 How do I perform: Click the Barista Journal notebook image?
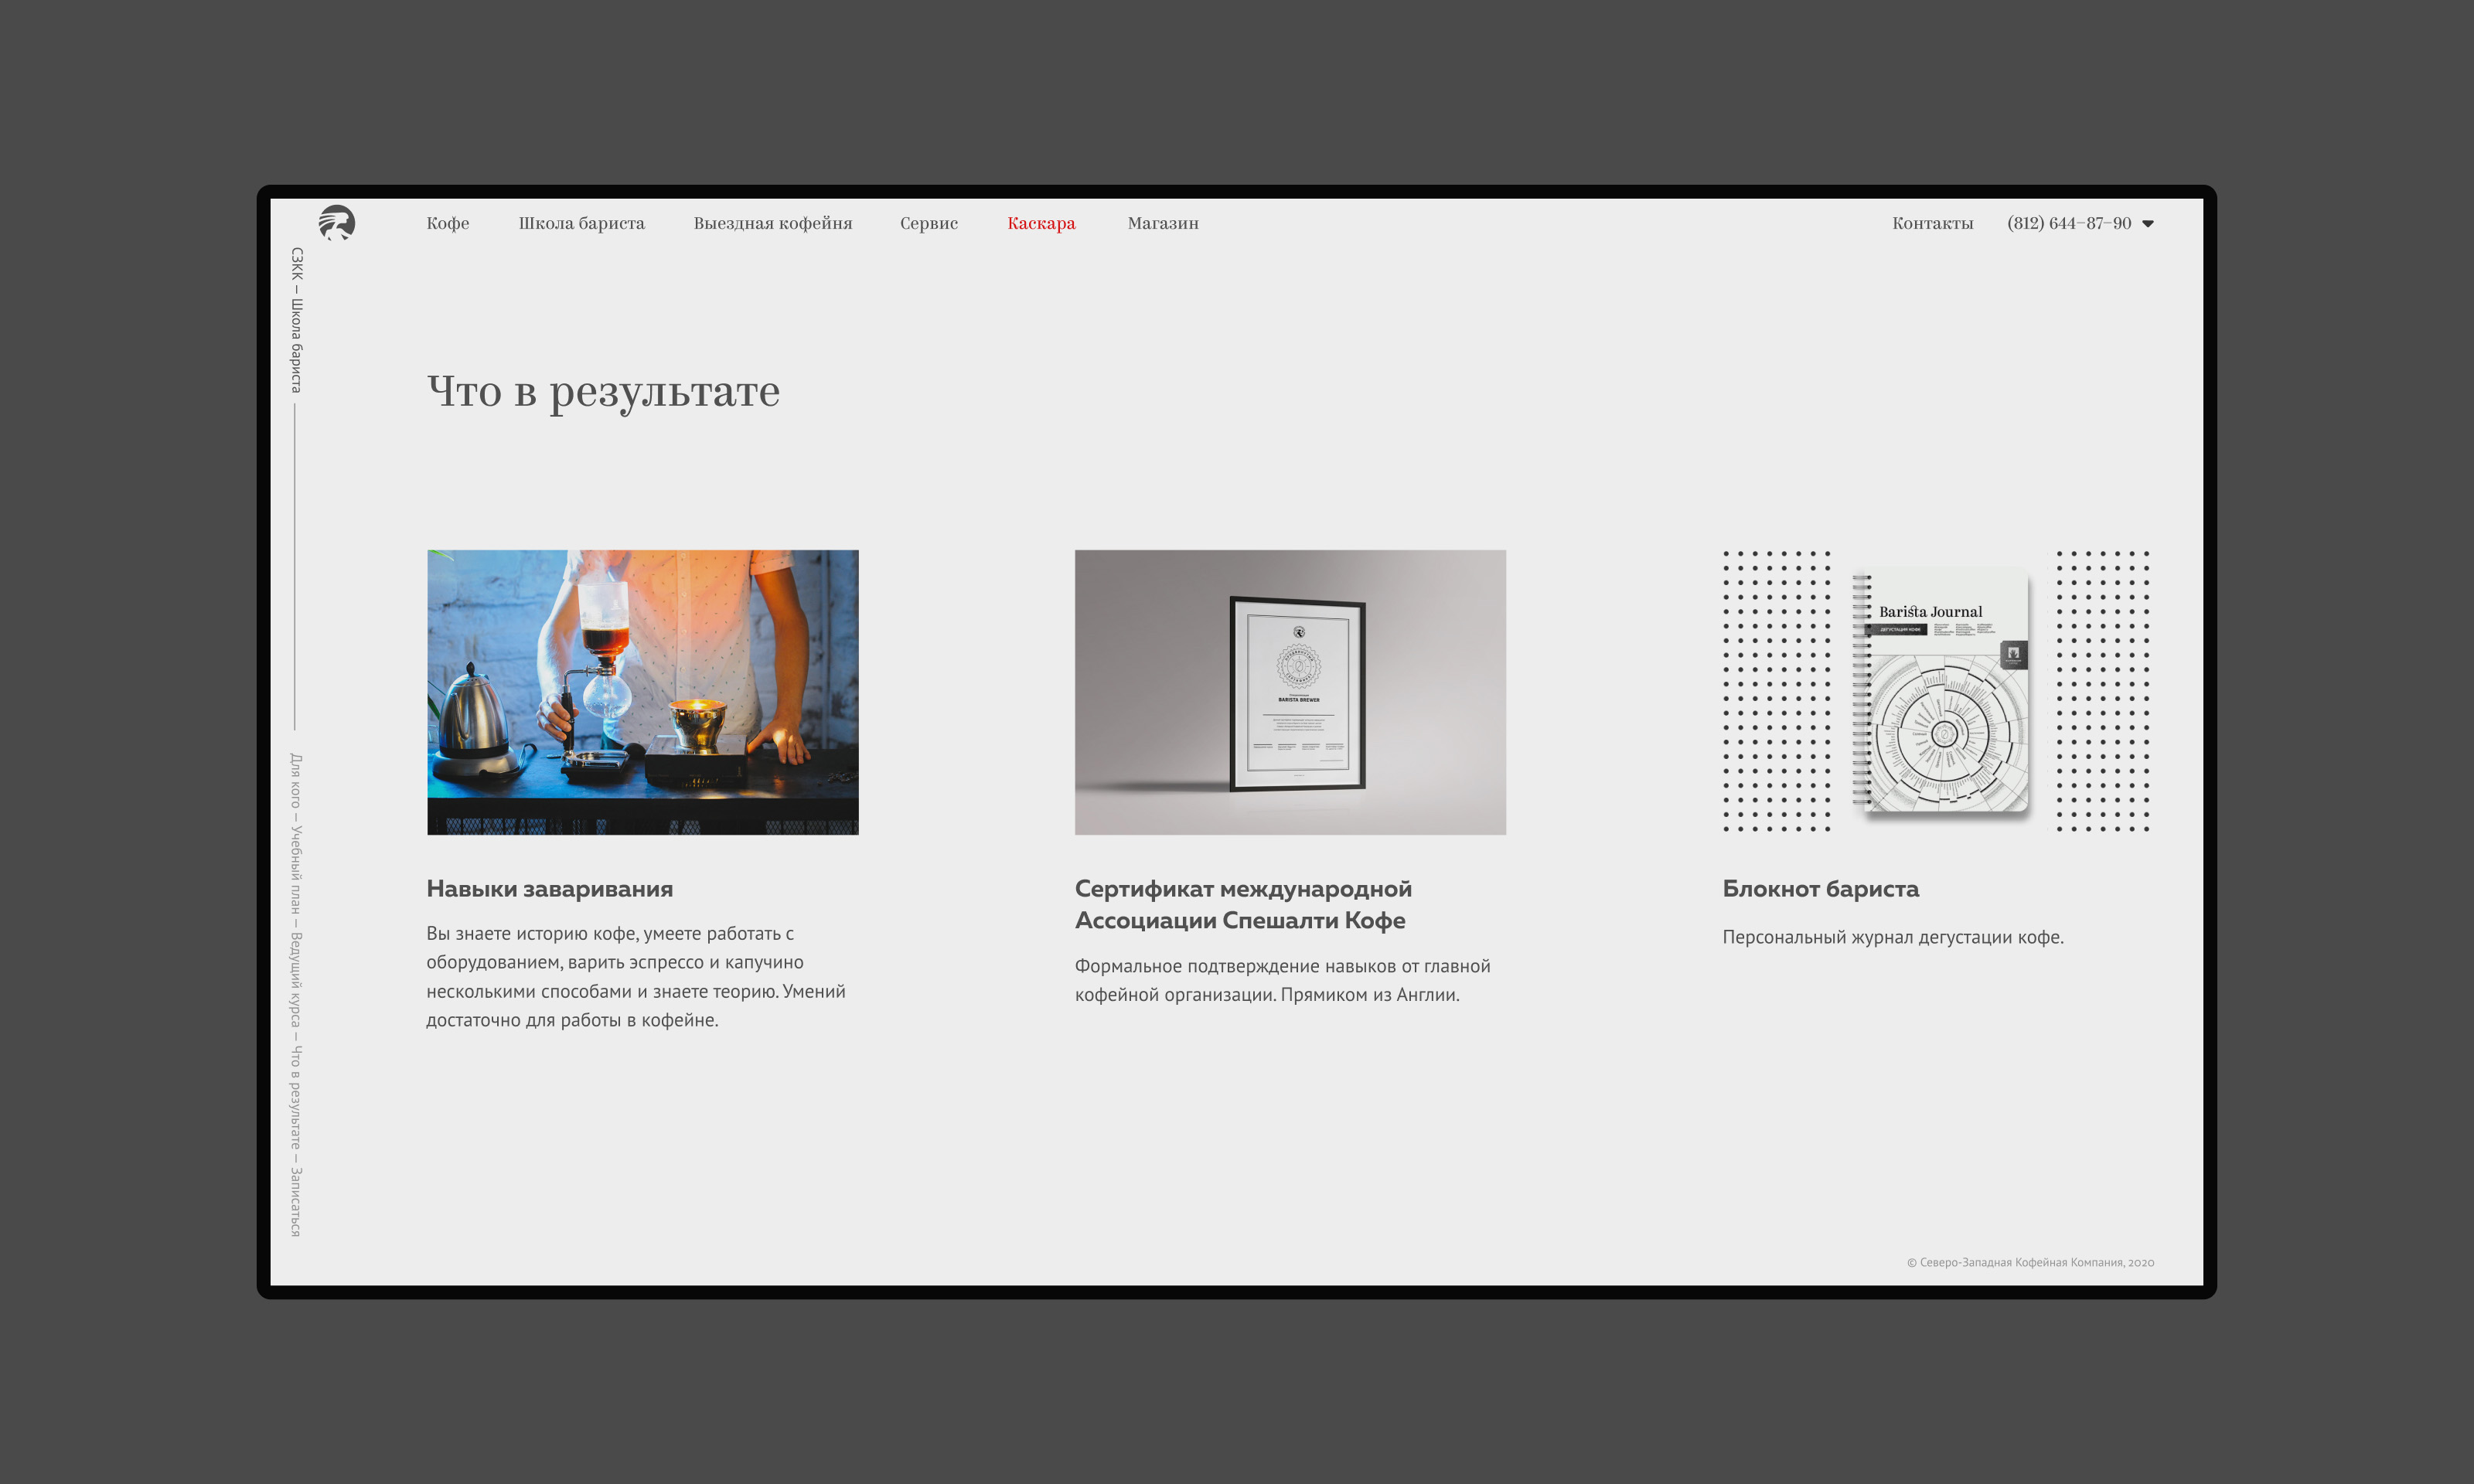pos(1940,690)
